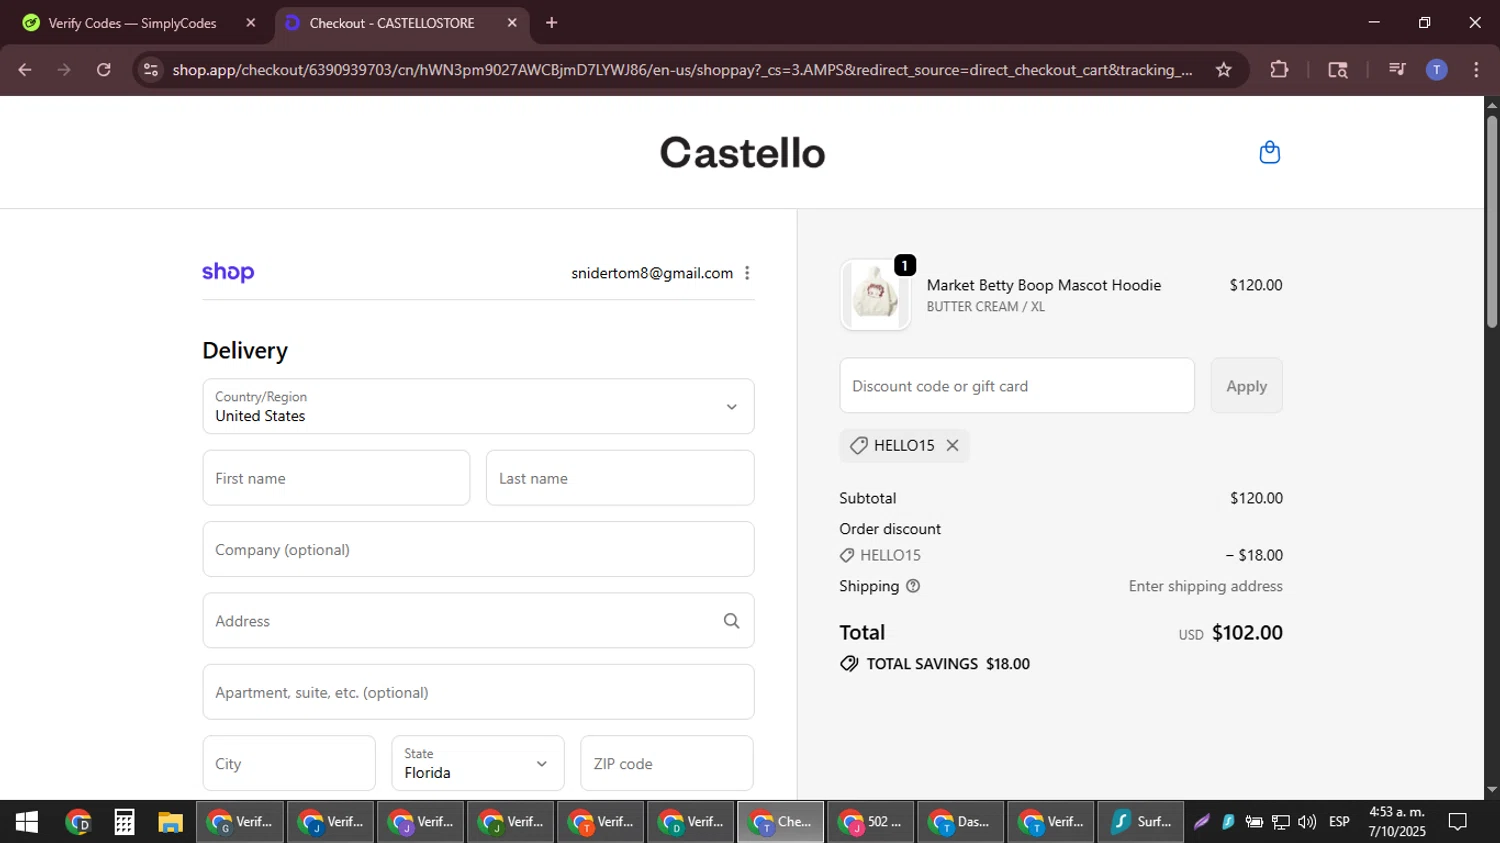Reload the checkout page
This screenshot has width=1500, height=843.
point(103,70)
